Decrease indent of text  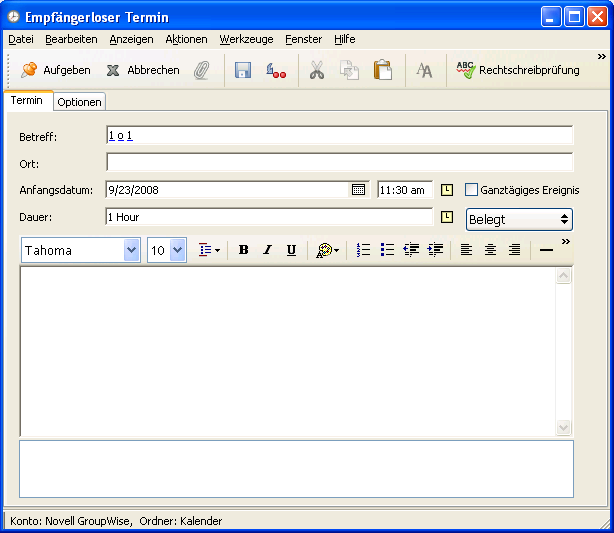click(411, 250)
